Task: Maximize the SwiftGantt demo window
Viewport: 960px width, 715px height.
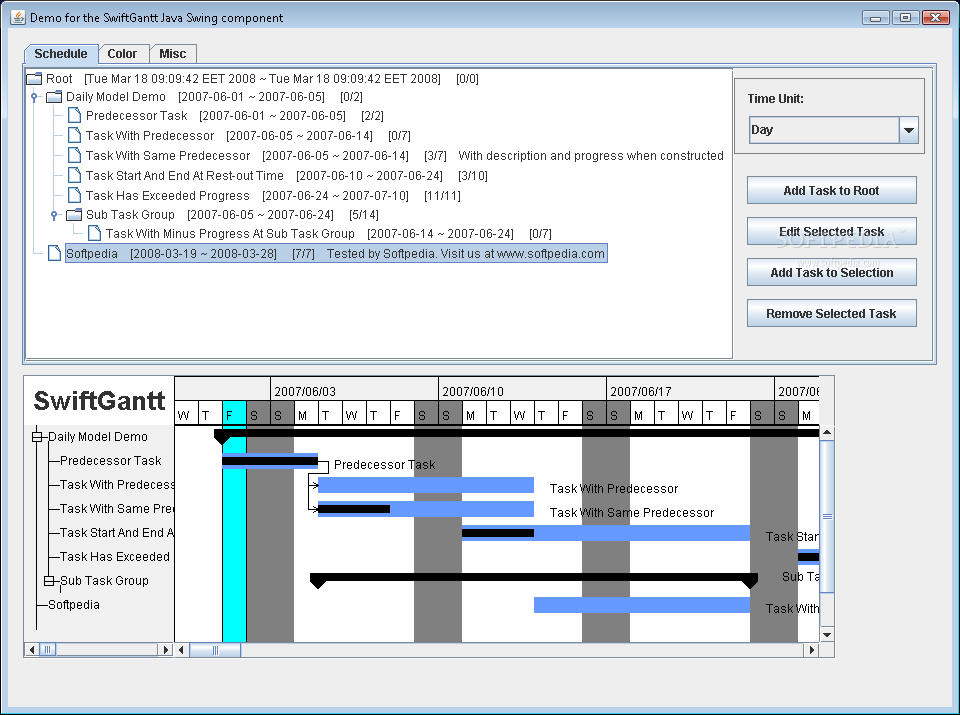Action: click(x=906, y=18)
